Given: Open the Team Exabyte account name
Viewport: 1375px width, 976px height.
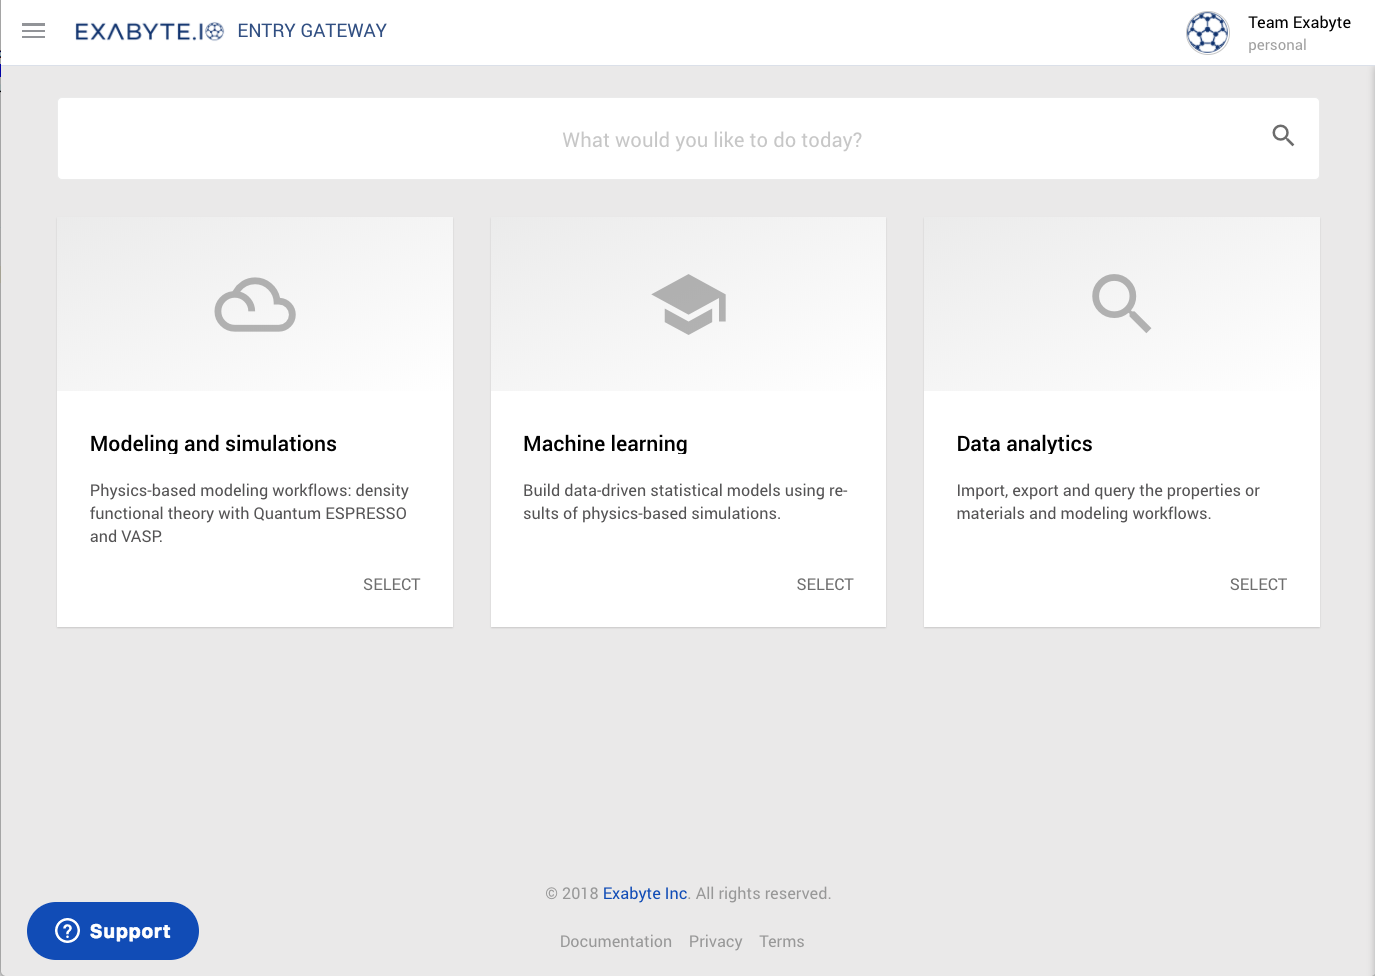Looking at the screenshot, I should tap(1298, 23).
